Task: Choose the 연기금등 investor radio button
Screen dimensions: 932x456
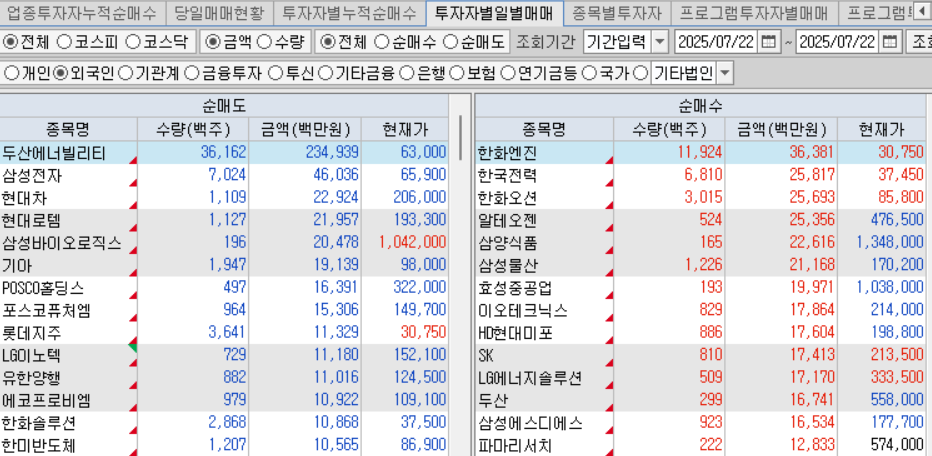Action: (x=508, y=74)
